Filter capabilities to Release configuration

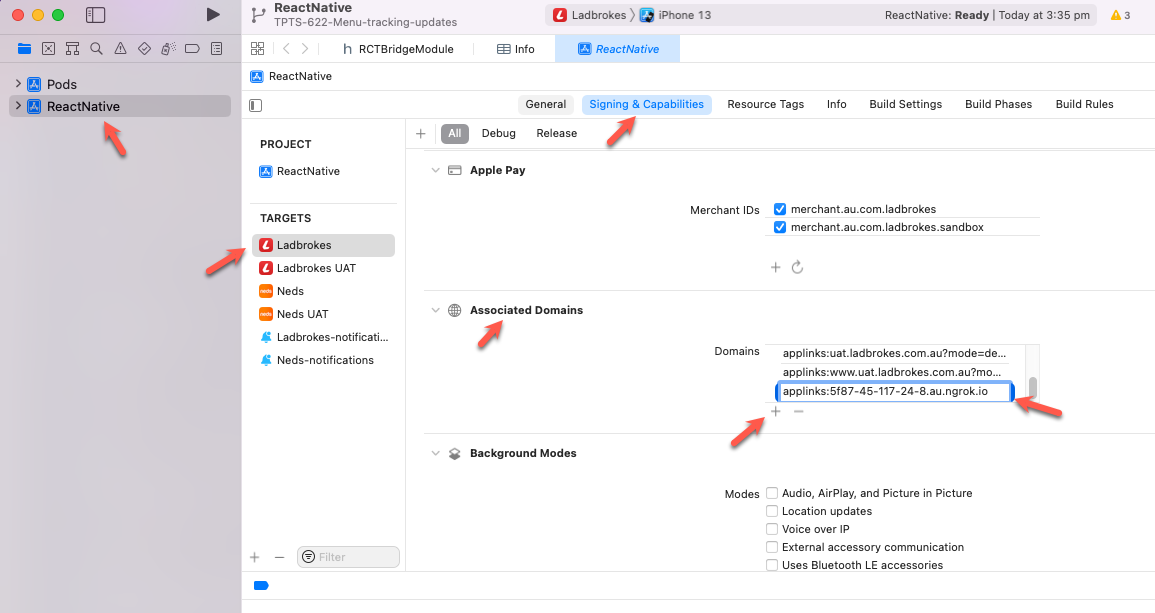[x=557, y=133]
